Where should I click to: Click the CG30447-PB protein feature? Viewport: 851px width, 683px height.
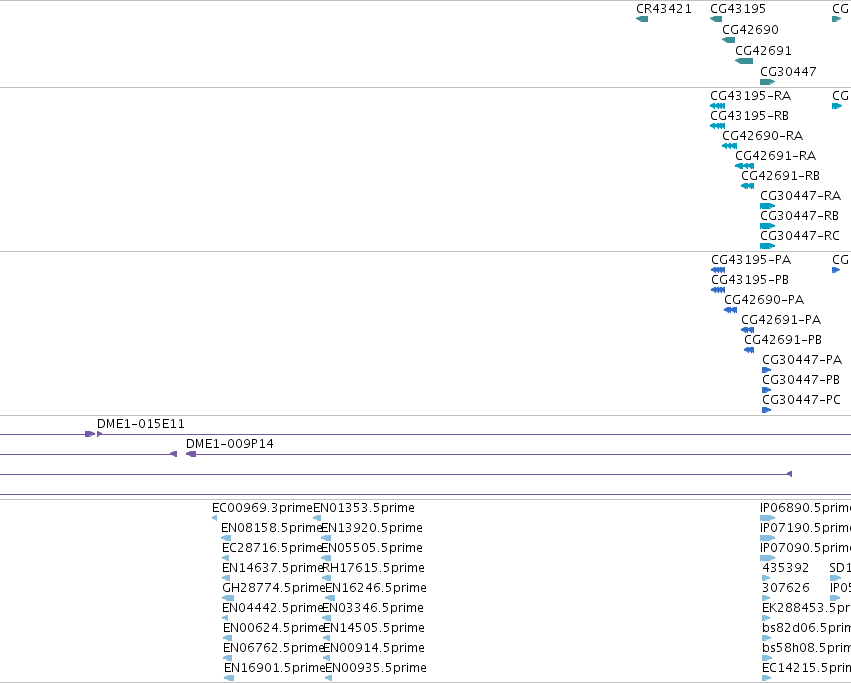(766, 390)
